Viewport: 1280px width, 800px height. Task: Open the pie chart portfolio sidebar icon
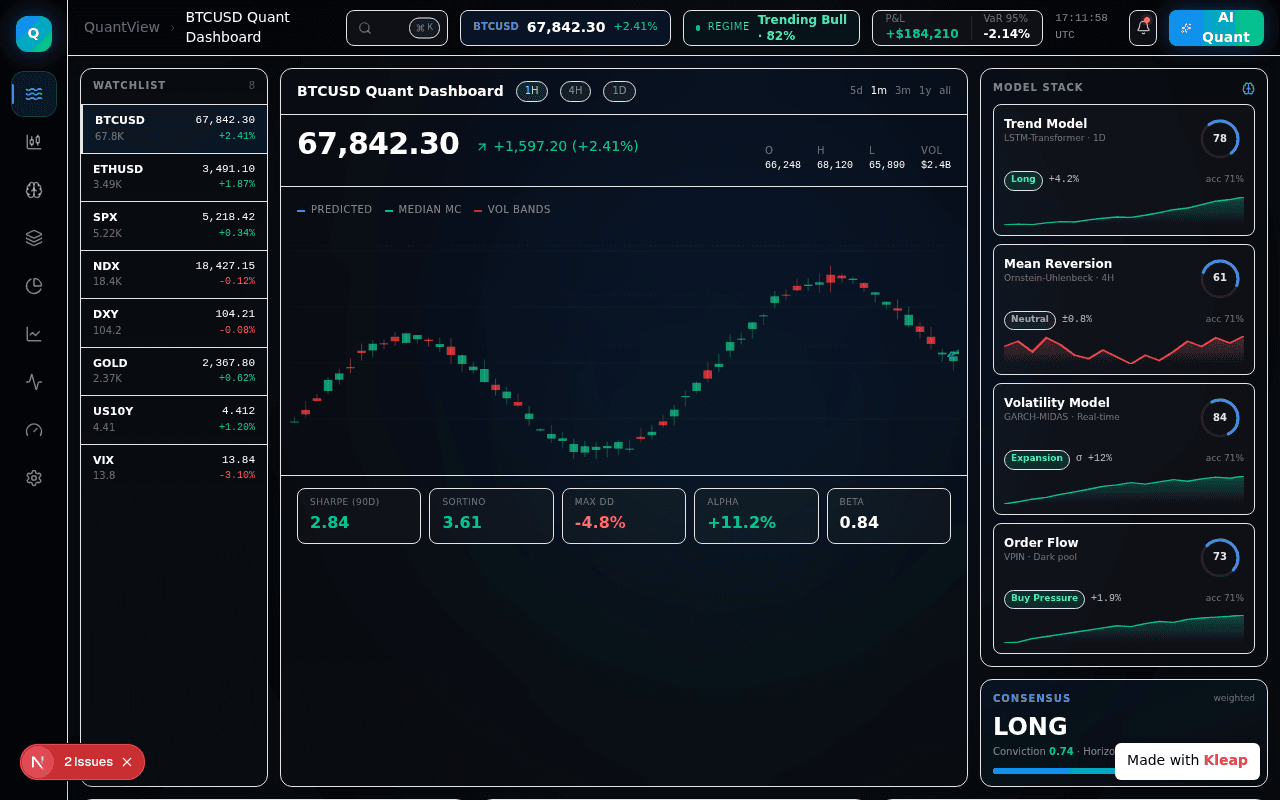34,286
